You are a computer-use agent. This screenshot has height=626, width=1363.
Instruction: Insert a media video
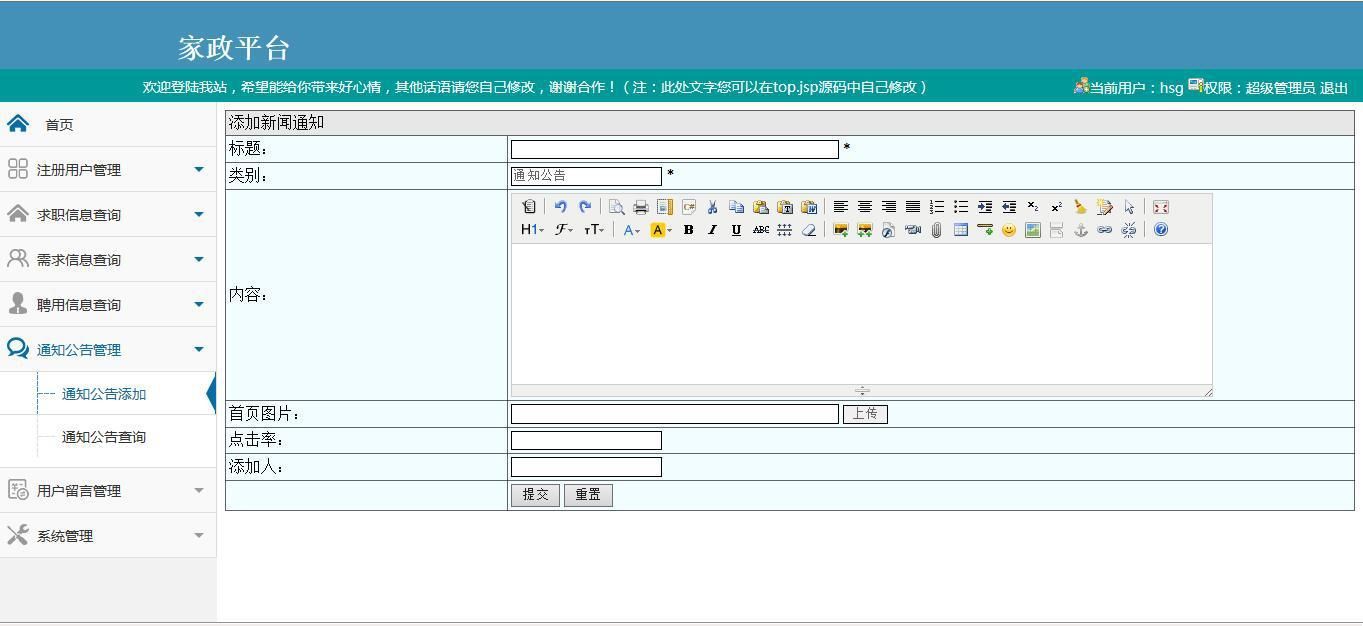(x=913, y=230)
